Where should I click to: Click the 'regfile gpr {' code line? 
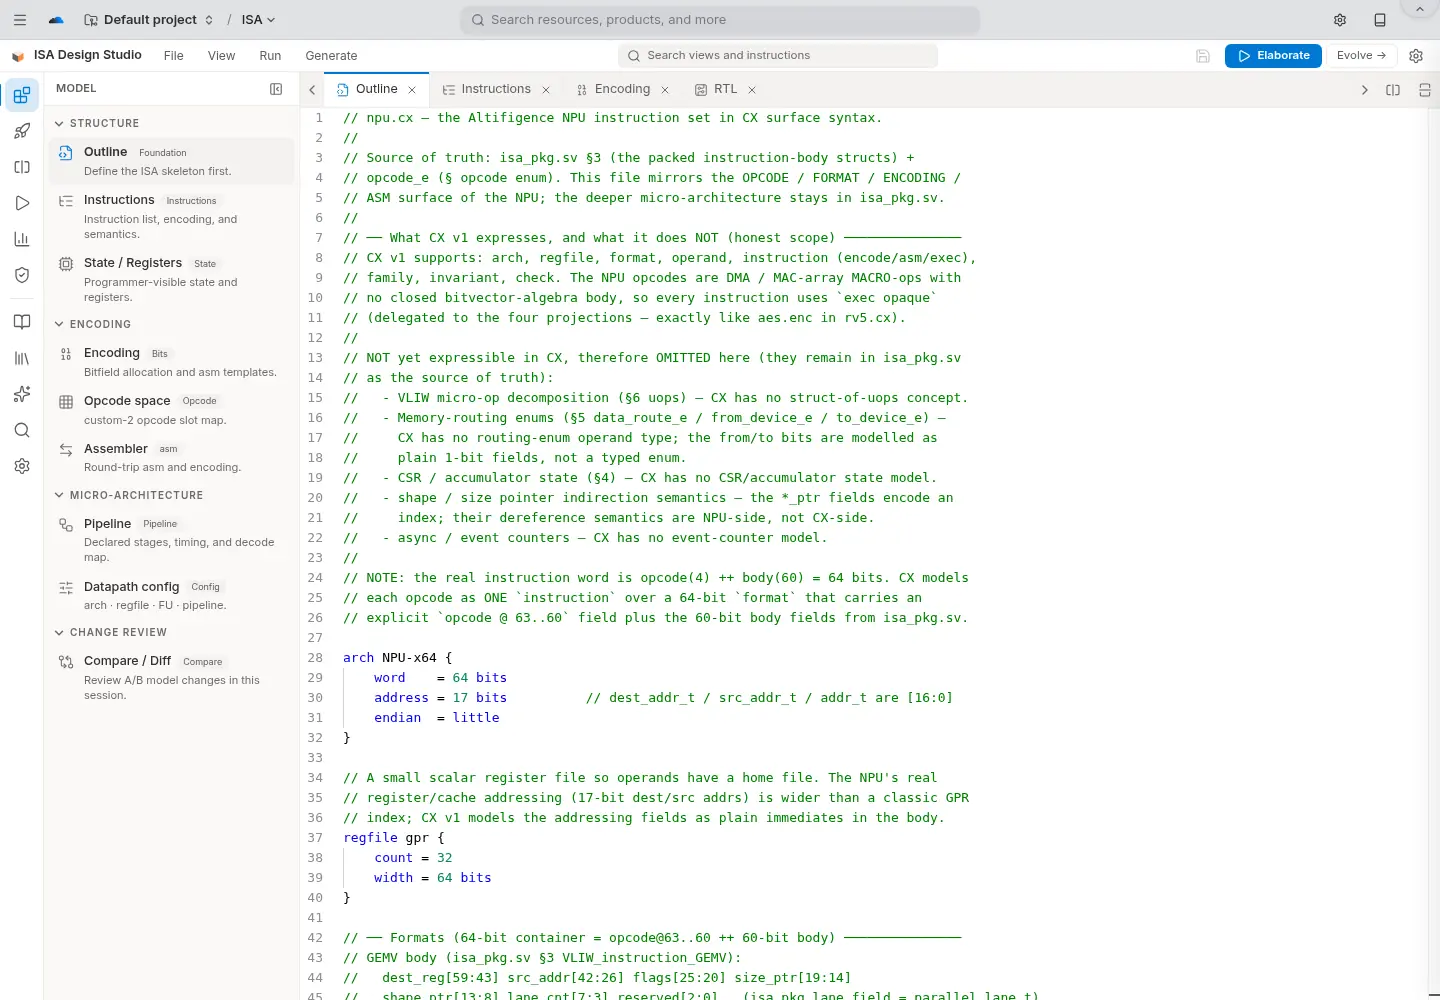point(394,838)
